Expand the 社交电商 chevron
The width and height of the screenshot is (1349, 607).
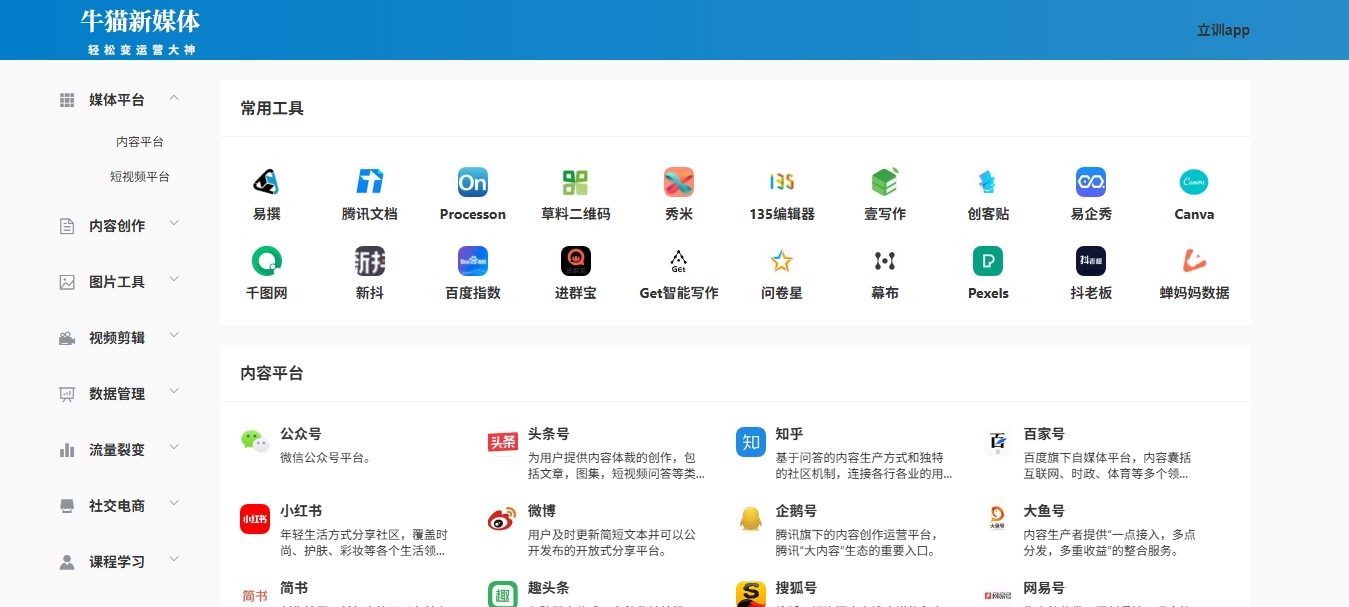(174, 504)
